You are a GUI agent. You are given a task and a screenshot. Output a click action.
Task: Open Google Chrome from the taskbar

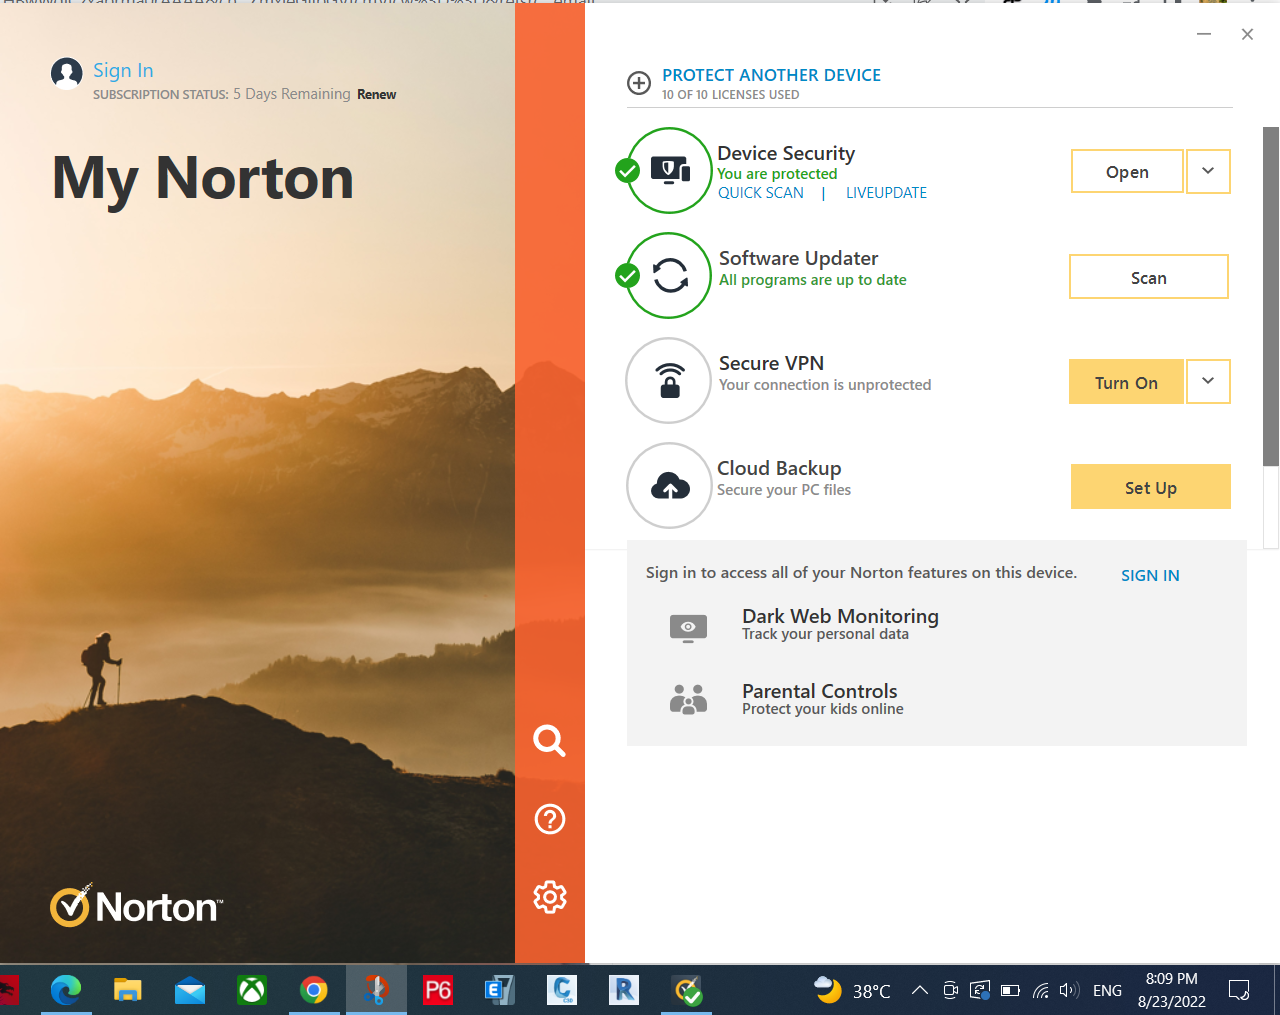click(314, 990)
